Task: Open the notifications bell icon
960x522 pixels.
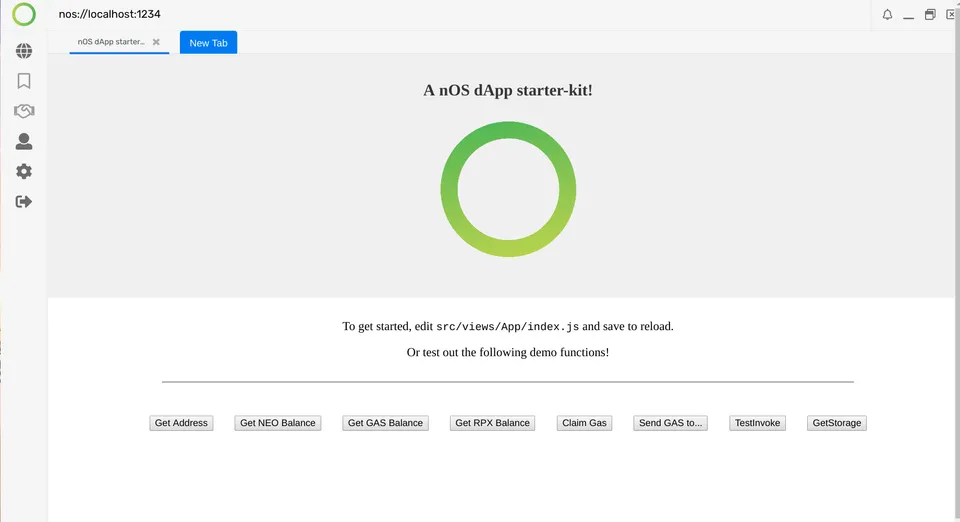Action: 887,15
